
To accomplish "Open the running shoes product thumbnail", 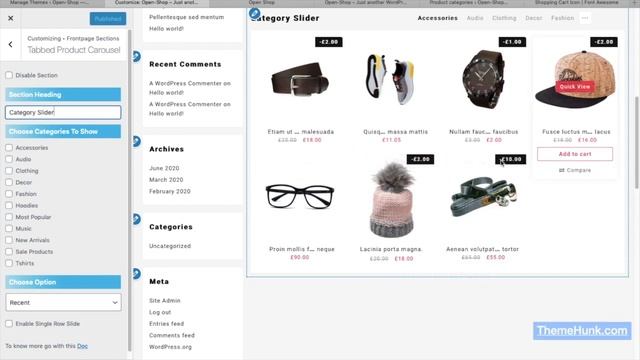I will coord(391,80).
